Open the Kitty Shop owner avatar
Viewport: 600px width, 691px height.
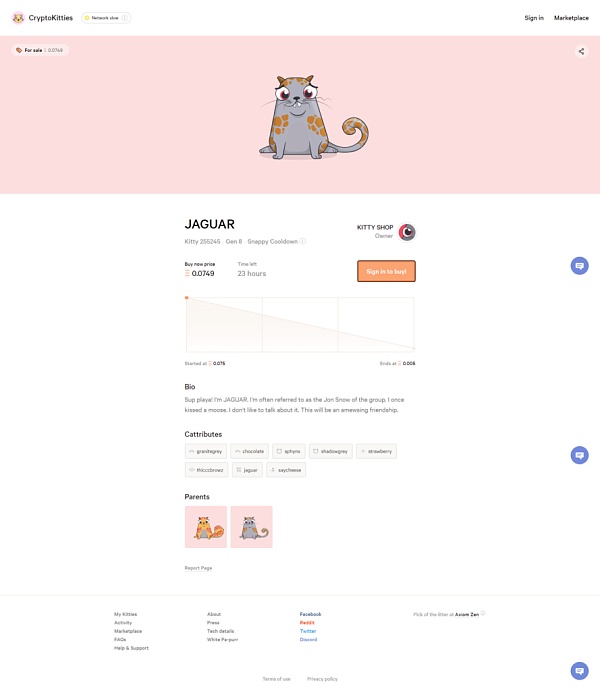click(407, 232)
